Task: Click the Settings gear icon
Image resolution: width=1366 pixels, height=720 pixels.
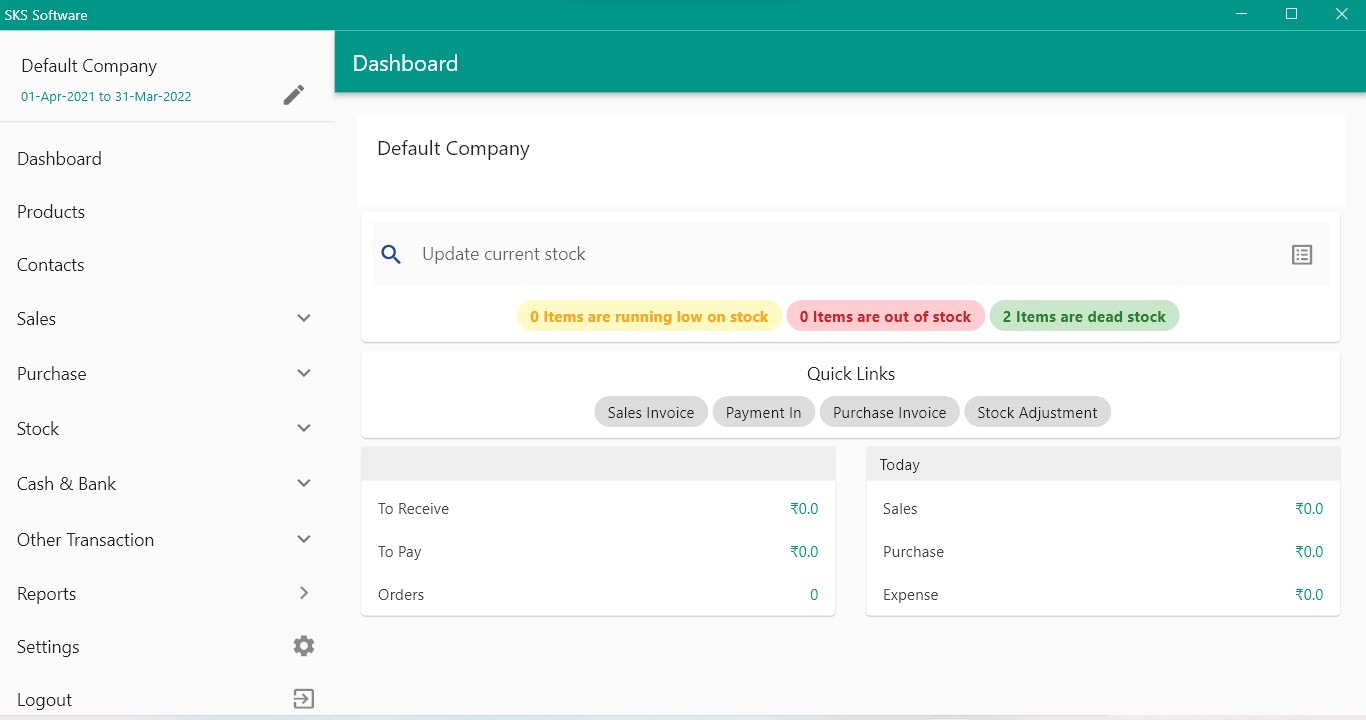Action: point(304,646)
